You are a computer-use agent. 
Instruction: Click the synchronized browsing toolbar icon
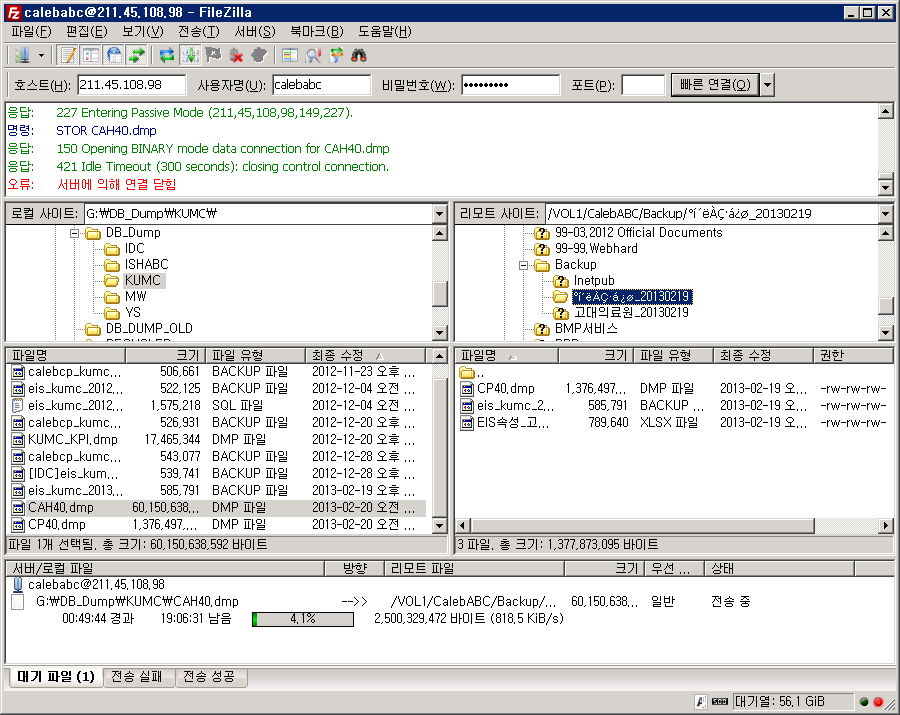coord(336,55)
